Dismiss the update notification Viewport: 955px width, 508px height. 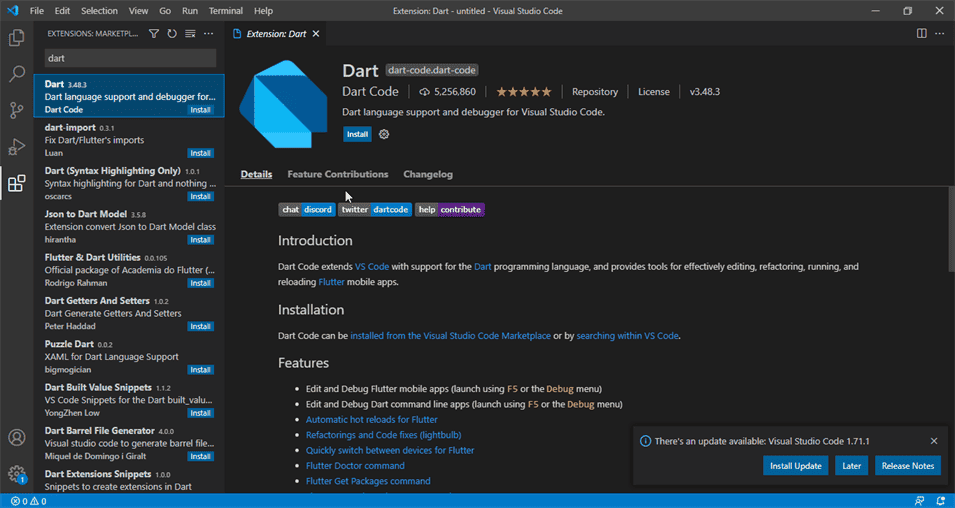pyautogui.click(x=934, y=441)
